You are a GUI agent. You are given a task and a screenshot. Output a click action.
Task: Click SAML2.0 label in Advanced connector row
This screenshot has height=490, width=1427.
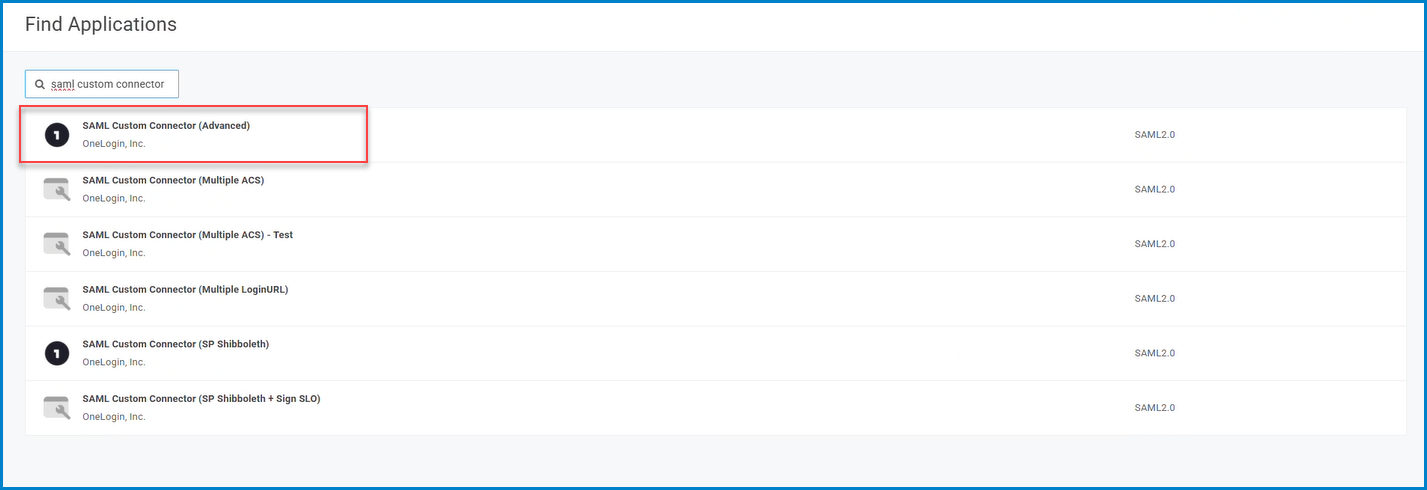pos(1154,135)
